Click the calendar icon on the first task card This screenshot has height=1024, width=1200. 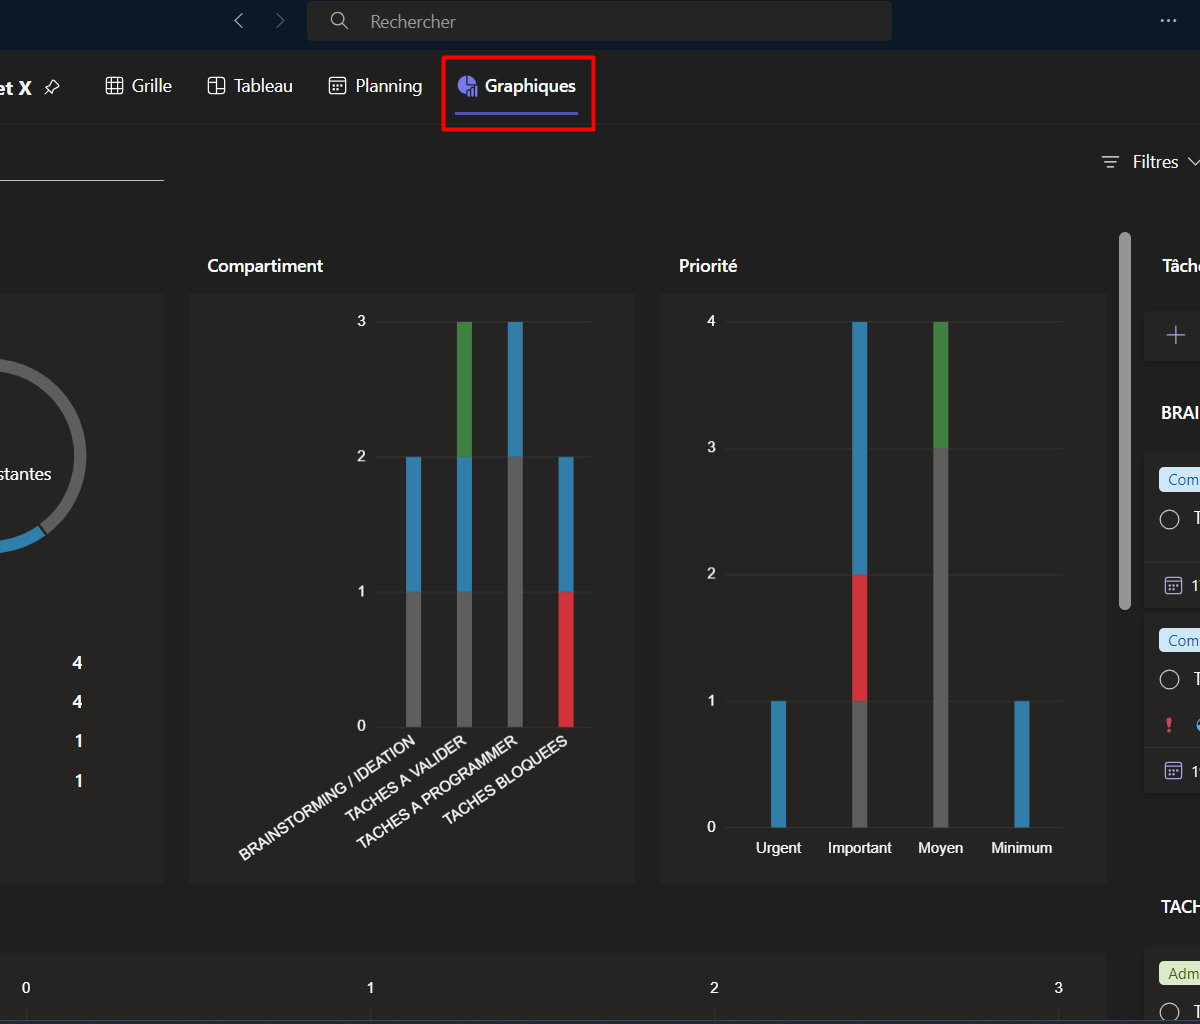[x=1174, y=586]
